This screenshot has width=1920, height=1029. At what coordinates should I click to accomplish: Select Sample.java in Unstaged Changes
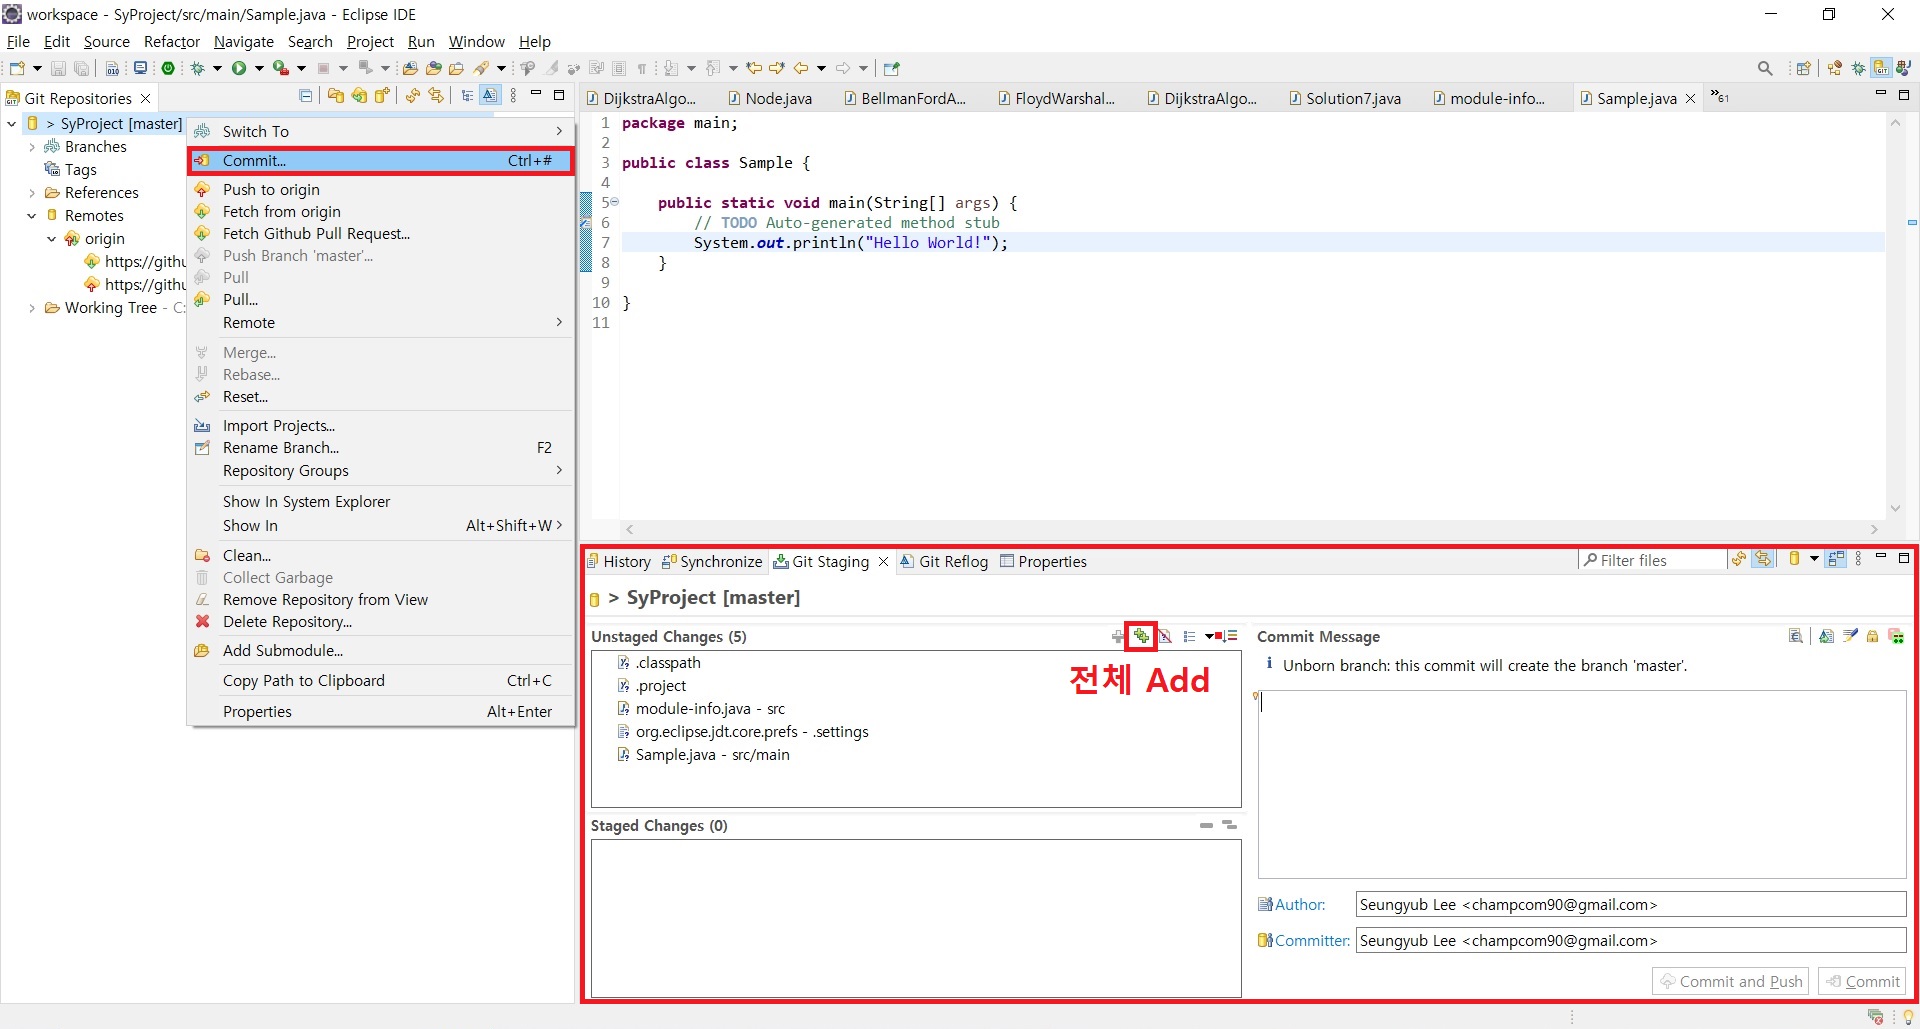(712, 755)
